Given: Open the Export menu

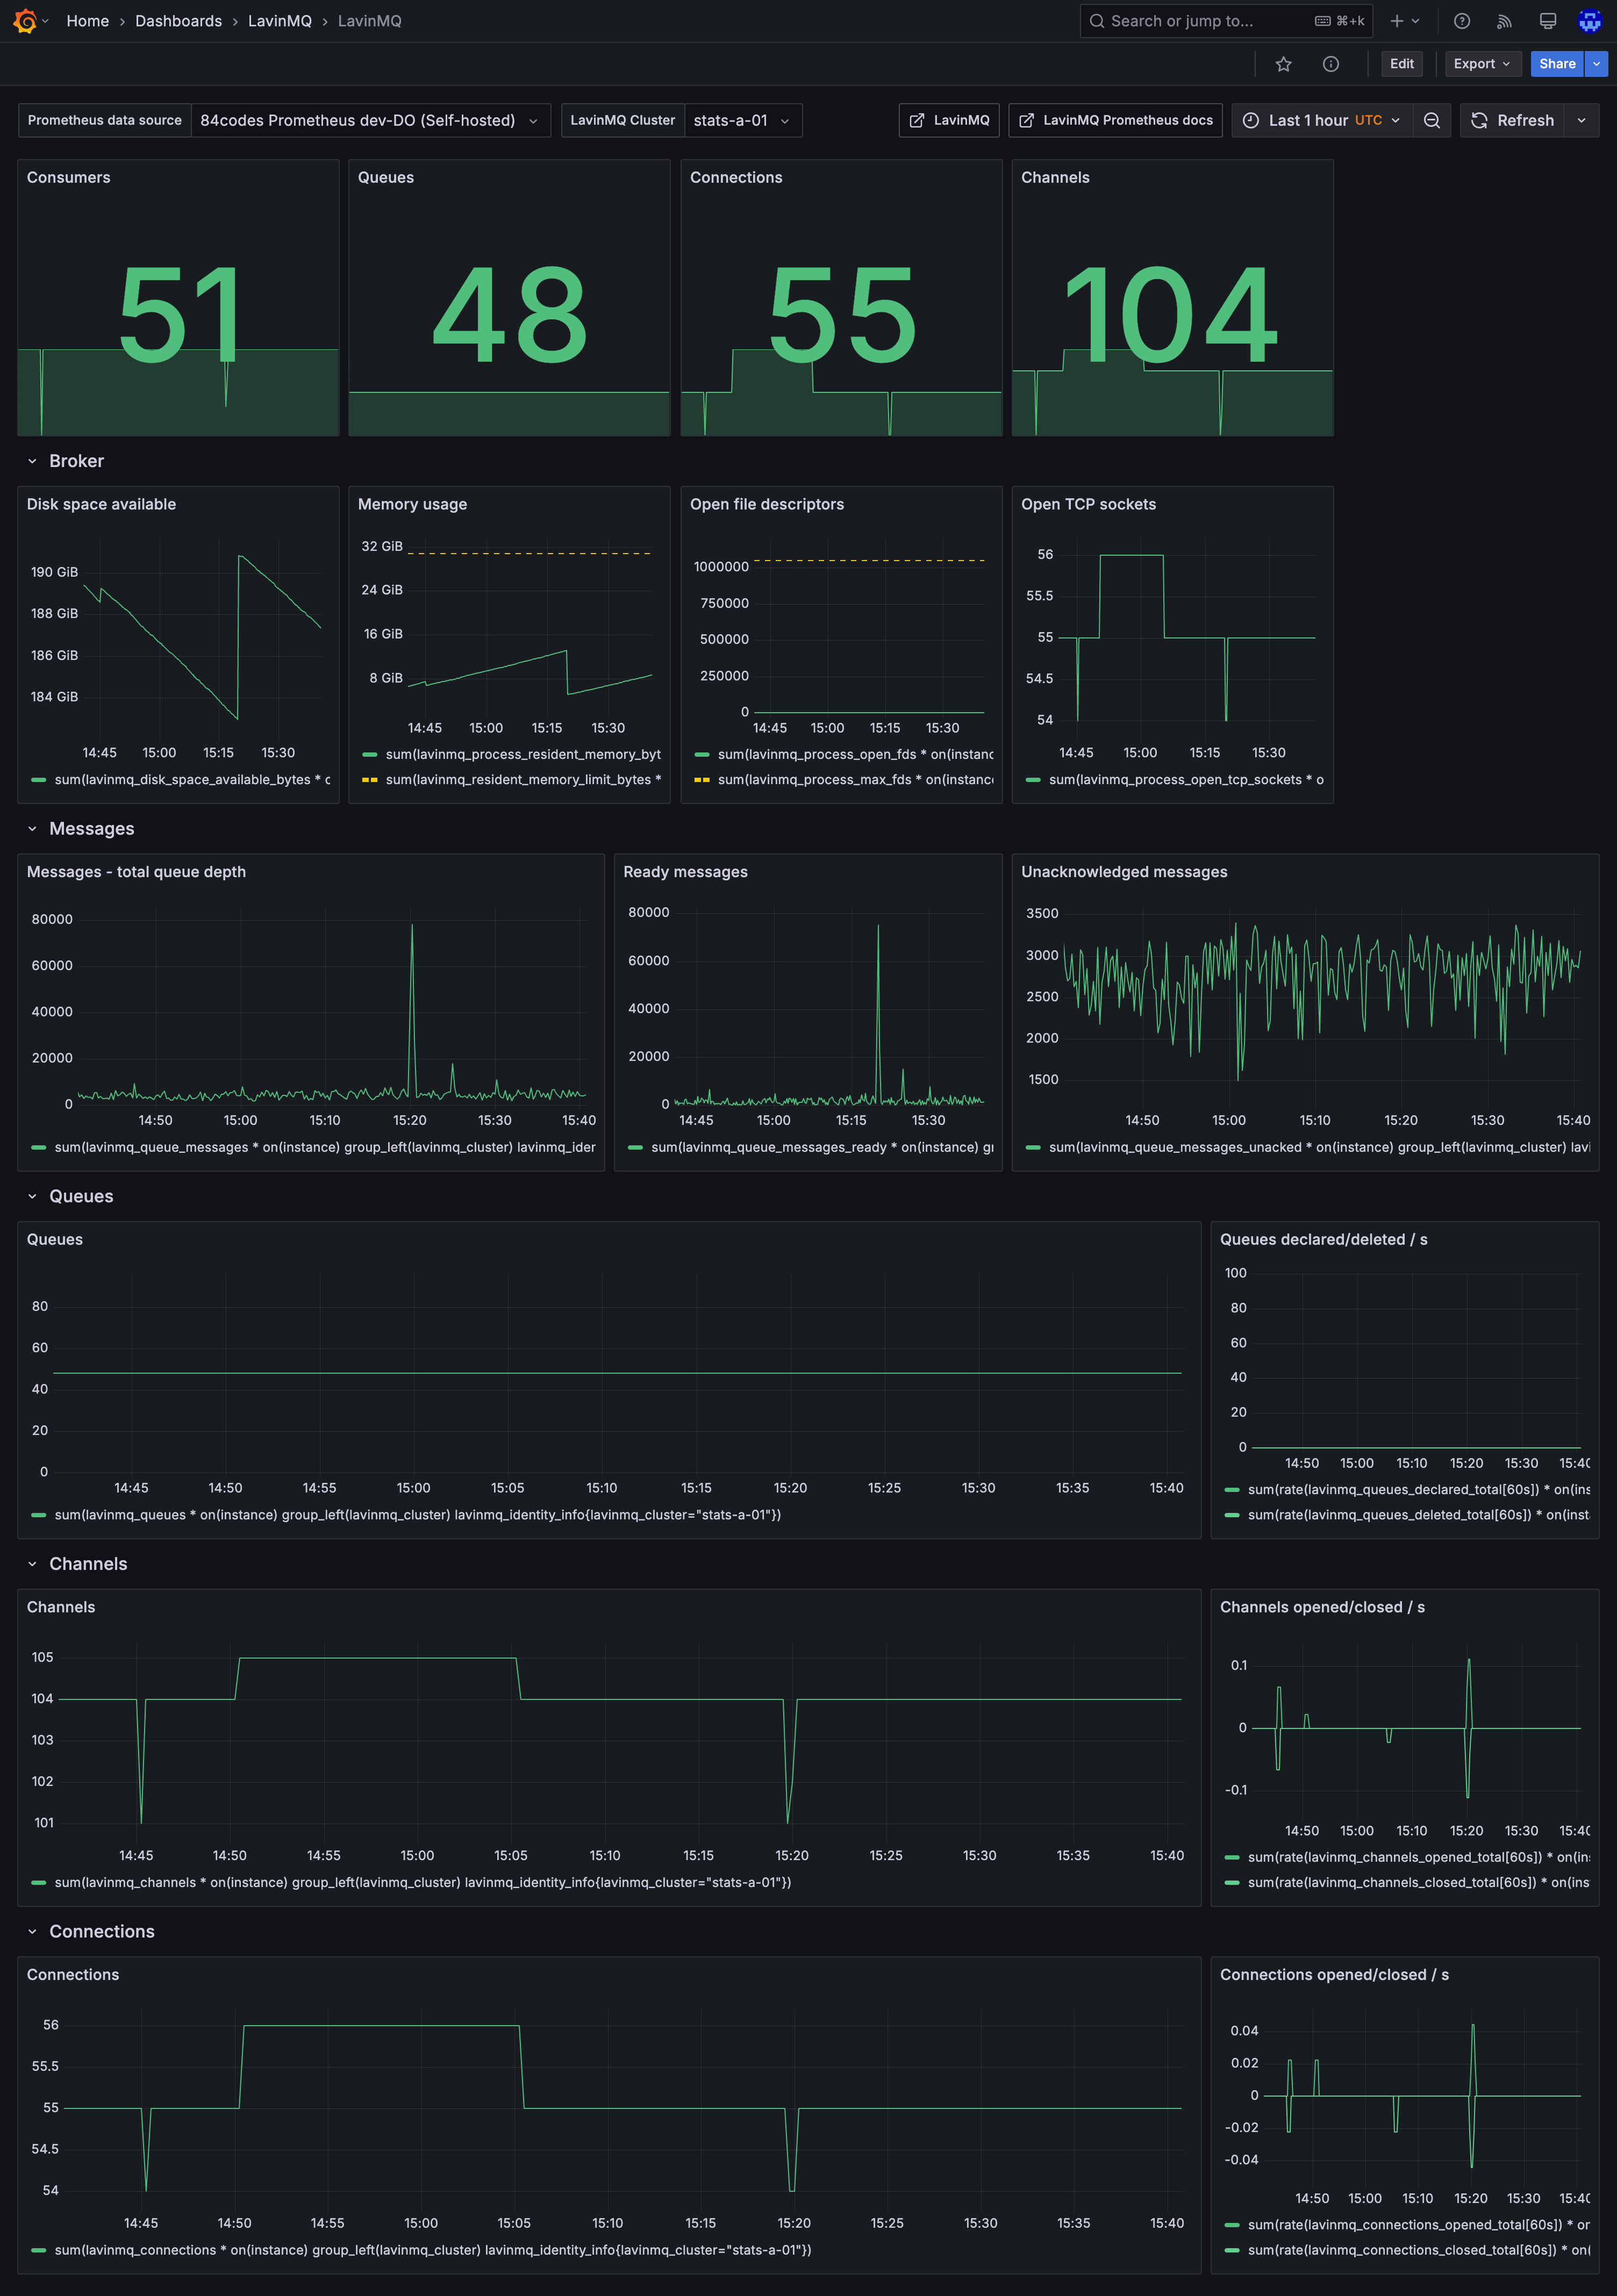Looking at the screenshot, I should point(1481,64).
